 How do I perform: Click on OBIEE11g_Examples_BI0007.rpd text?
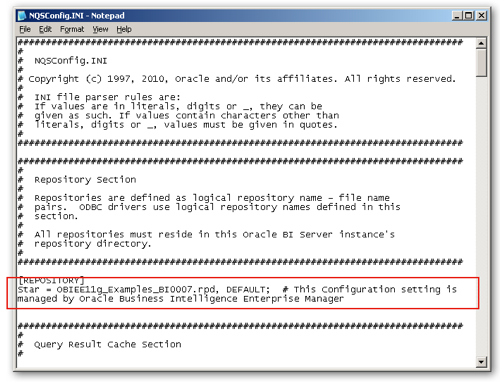tap(137, 289)
